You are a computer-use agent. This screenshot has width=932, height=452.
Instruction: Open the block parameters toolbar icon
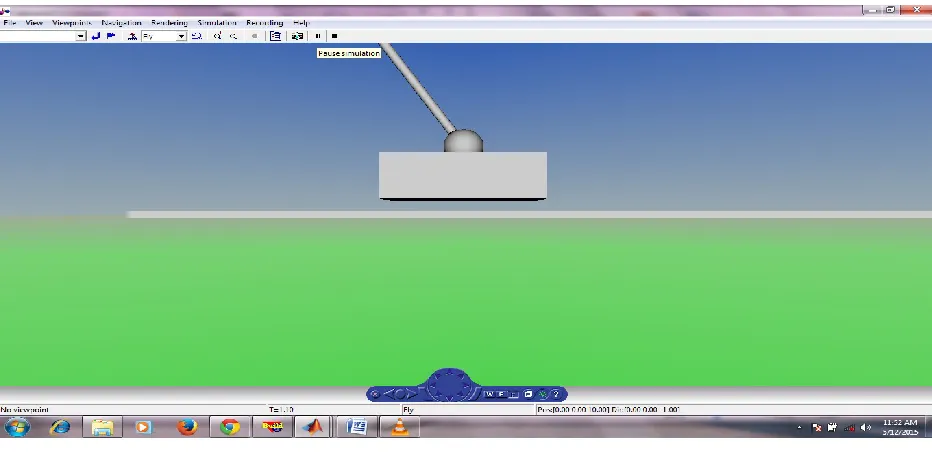(275, 36)
